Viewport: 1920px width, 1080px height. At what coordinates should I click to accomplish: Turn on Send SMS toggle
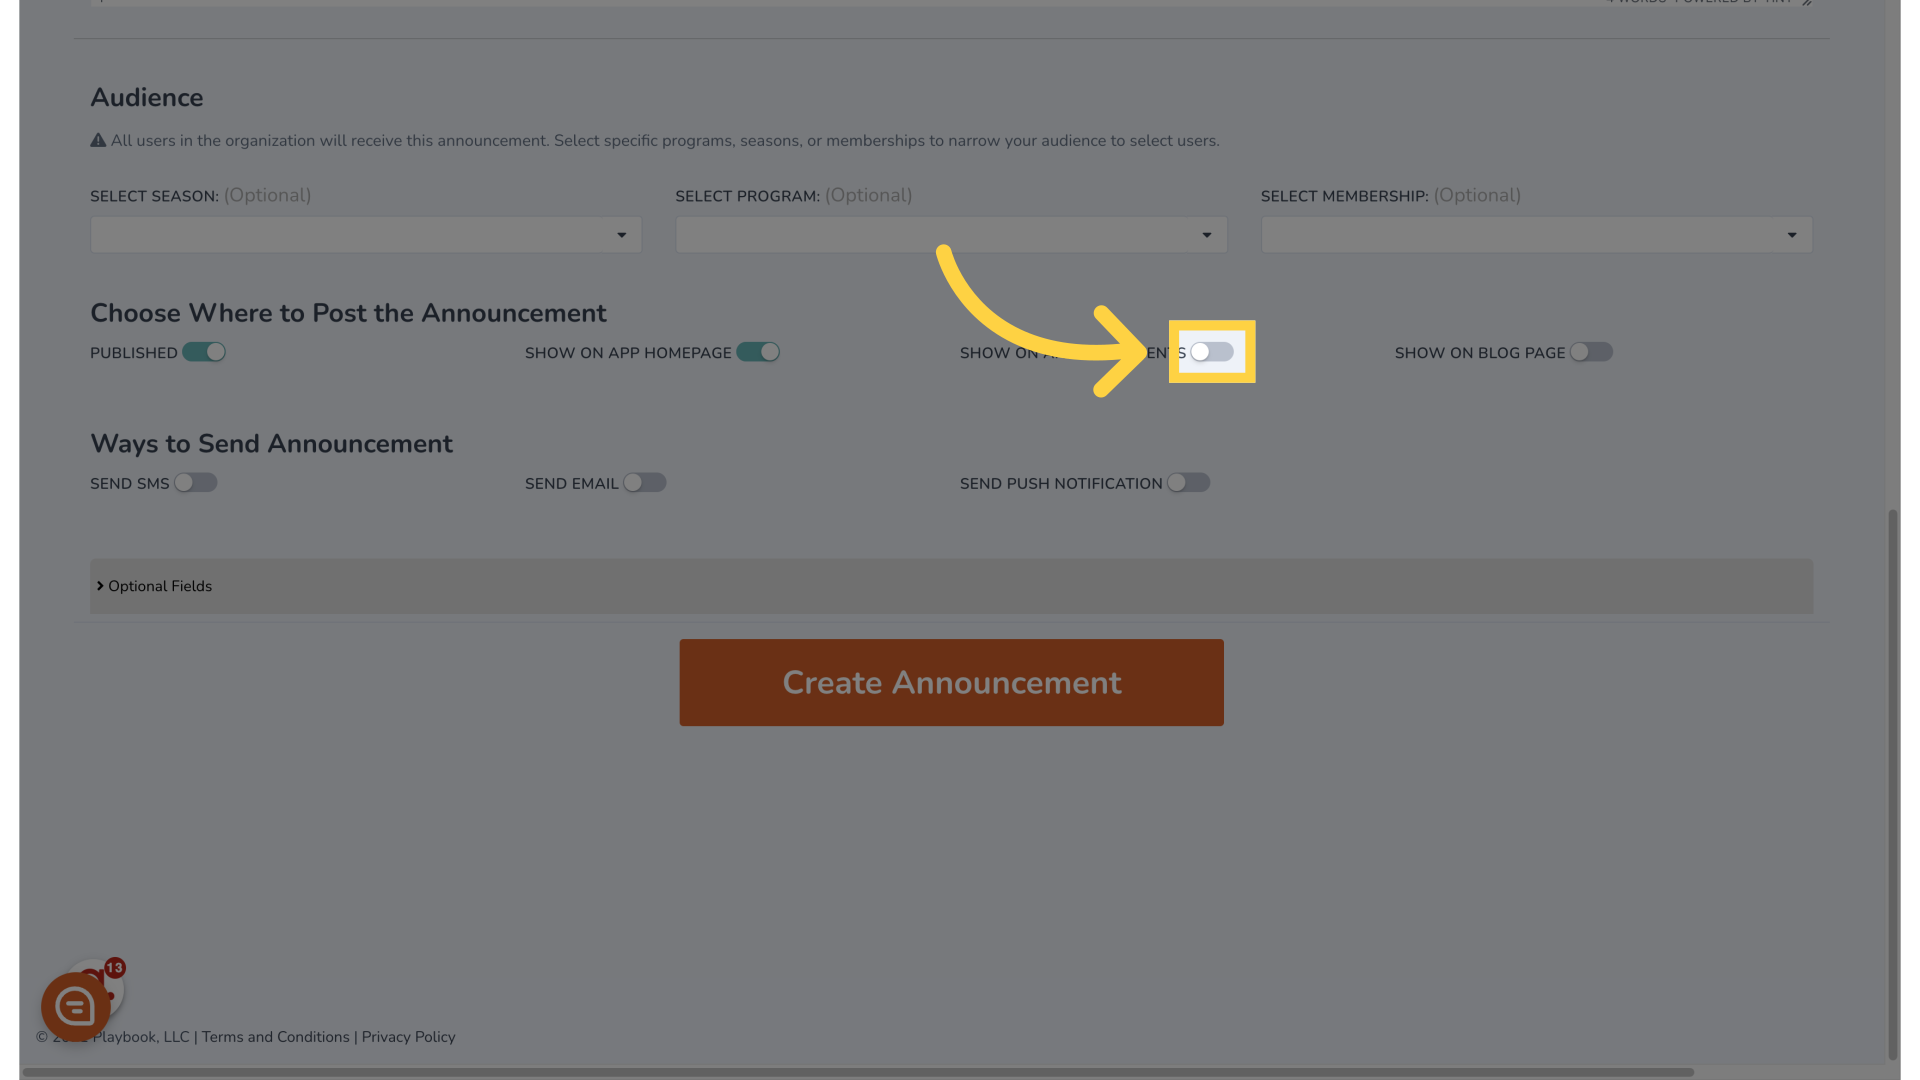pos(196,483)
